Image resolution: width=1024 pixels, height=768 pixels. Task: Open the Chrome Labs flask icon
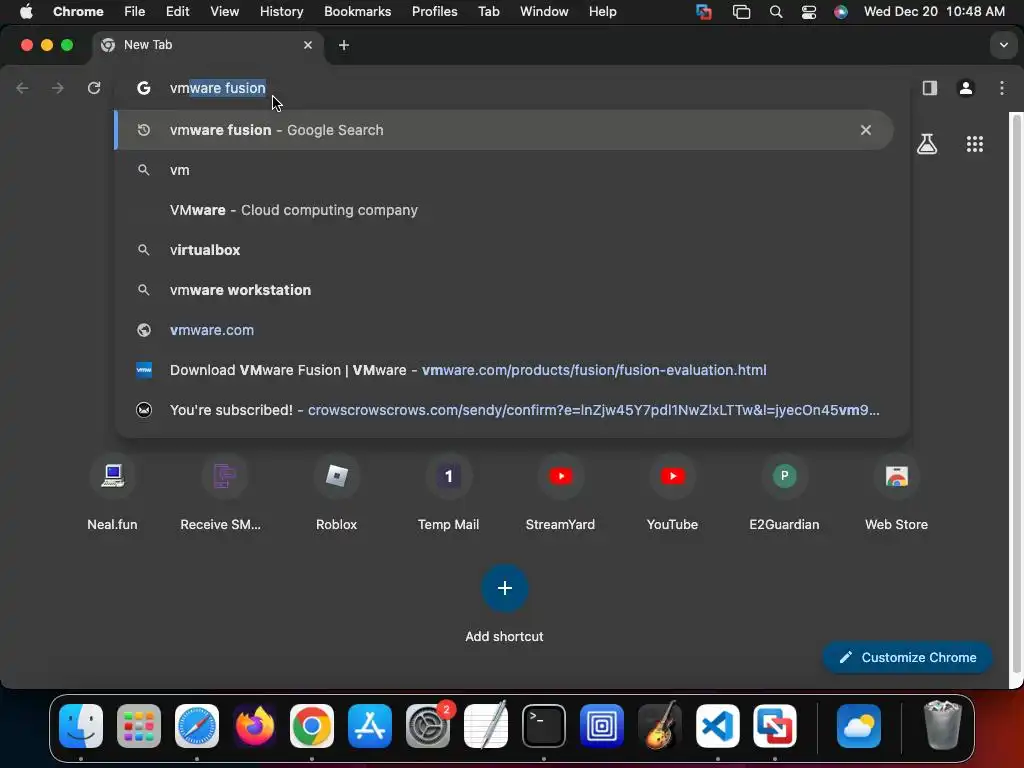[927, 144]
